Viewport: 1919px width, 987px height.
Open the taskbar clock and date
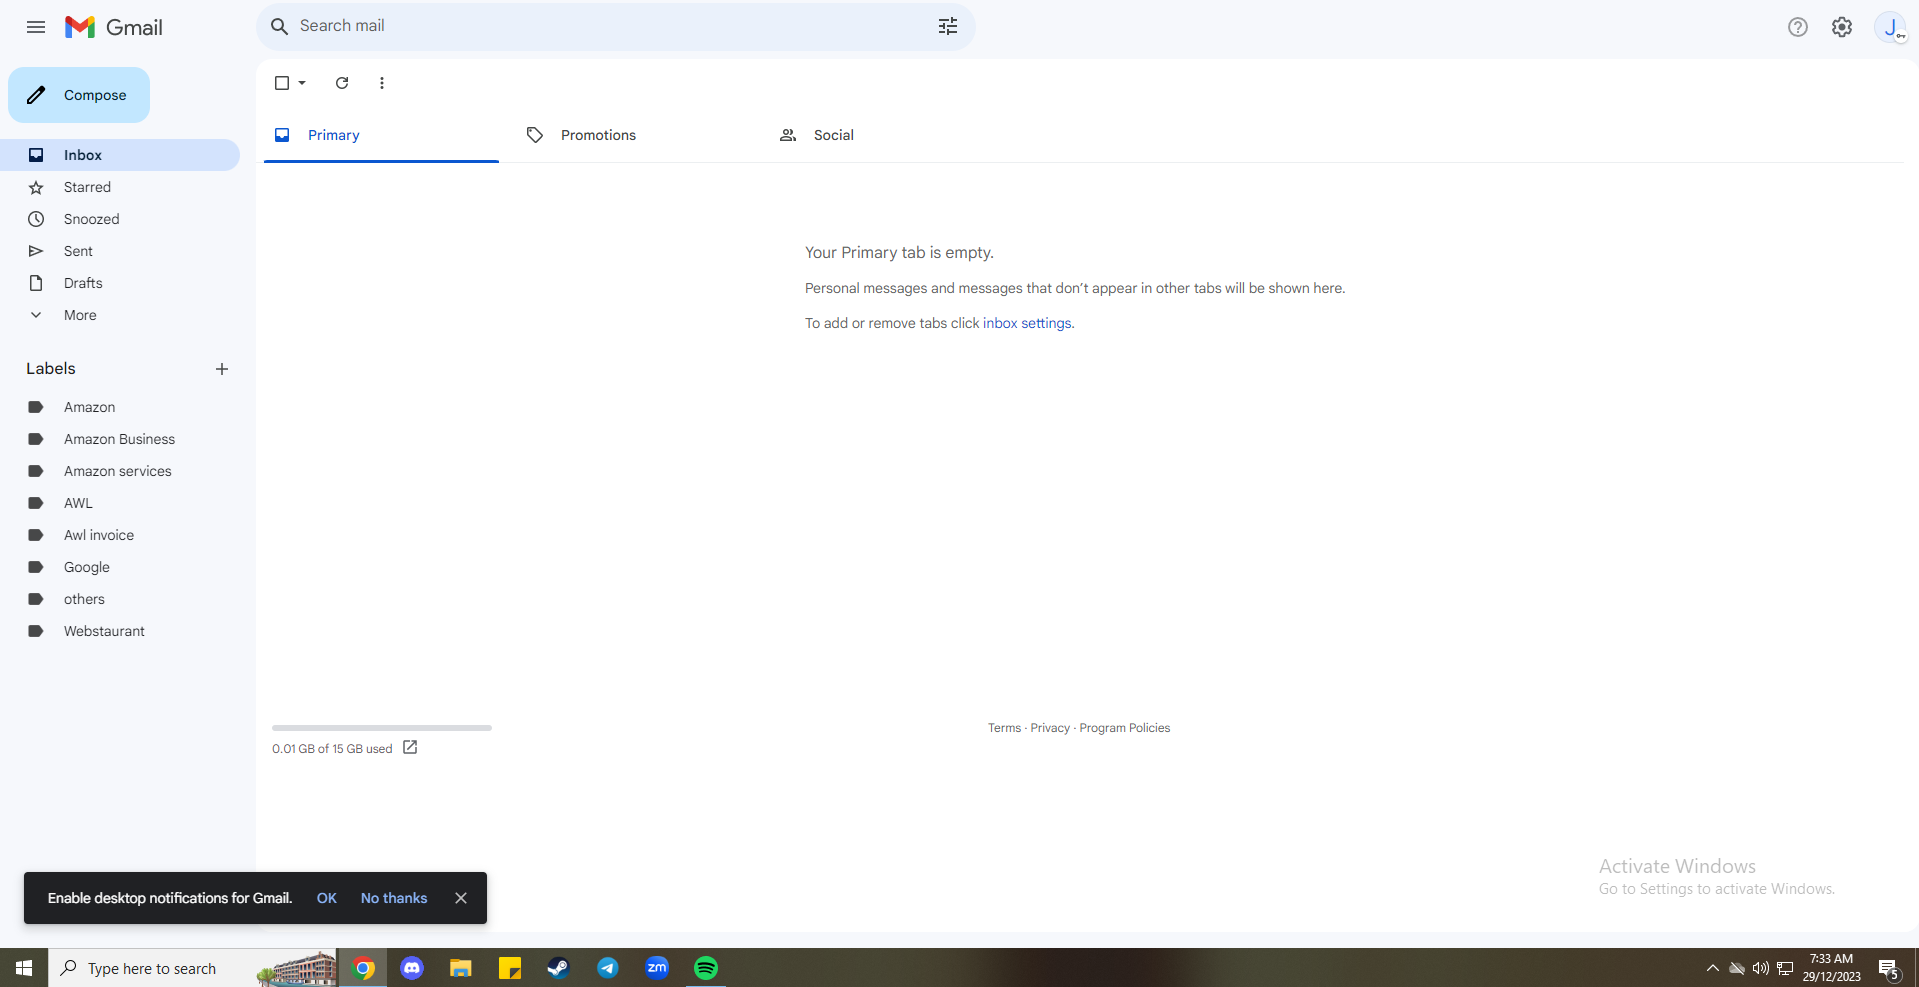(x=1831, y=968)
